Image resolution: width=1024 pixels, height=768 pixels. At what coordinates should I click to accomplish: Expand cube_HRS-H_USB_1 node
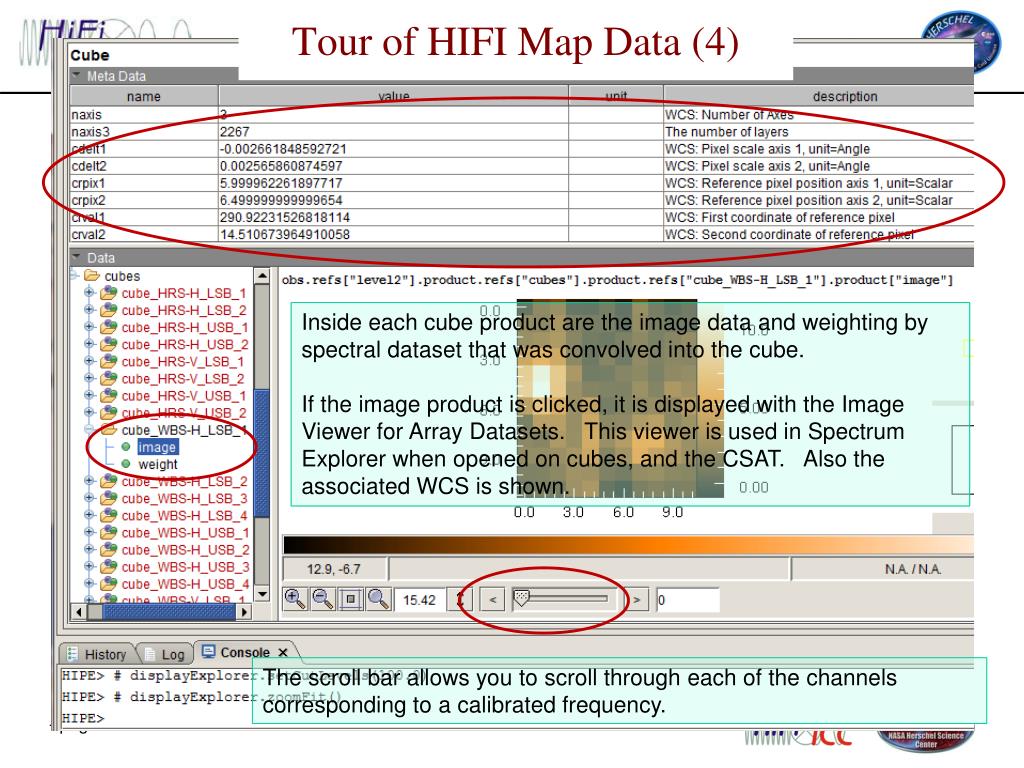click(89, 327)
